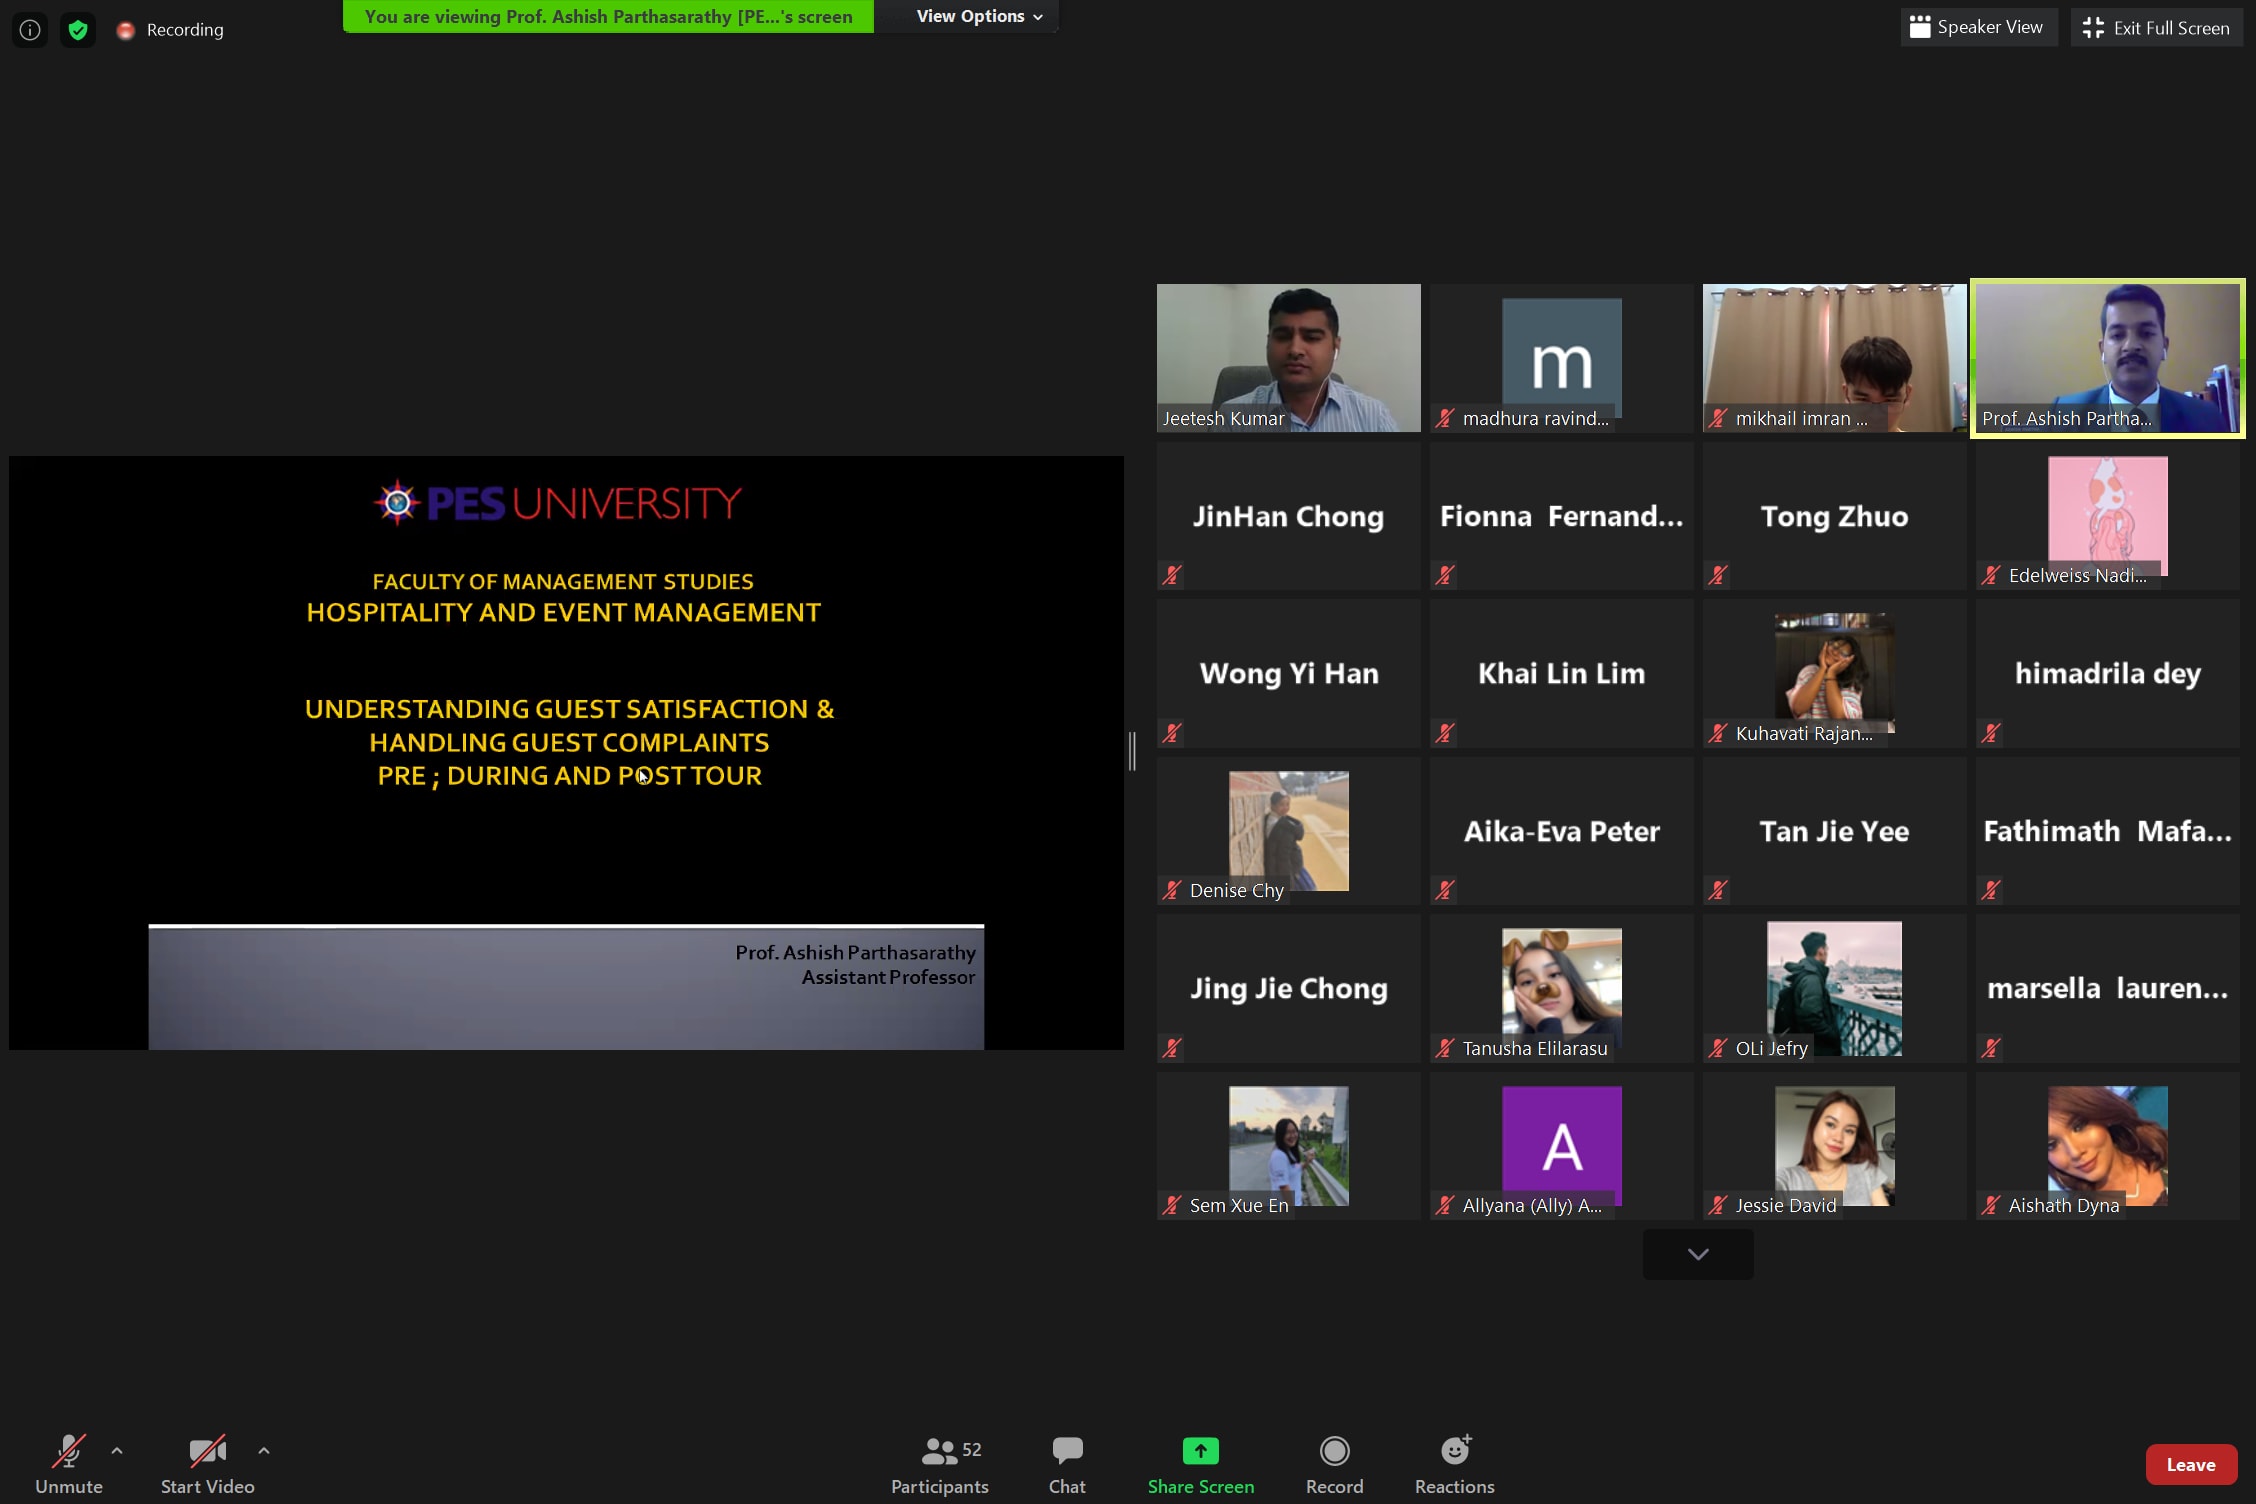Switch to Speaker View
Screen dimensions: 2256x1504
point(1978,26)
